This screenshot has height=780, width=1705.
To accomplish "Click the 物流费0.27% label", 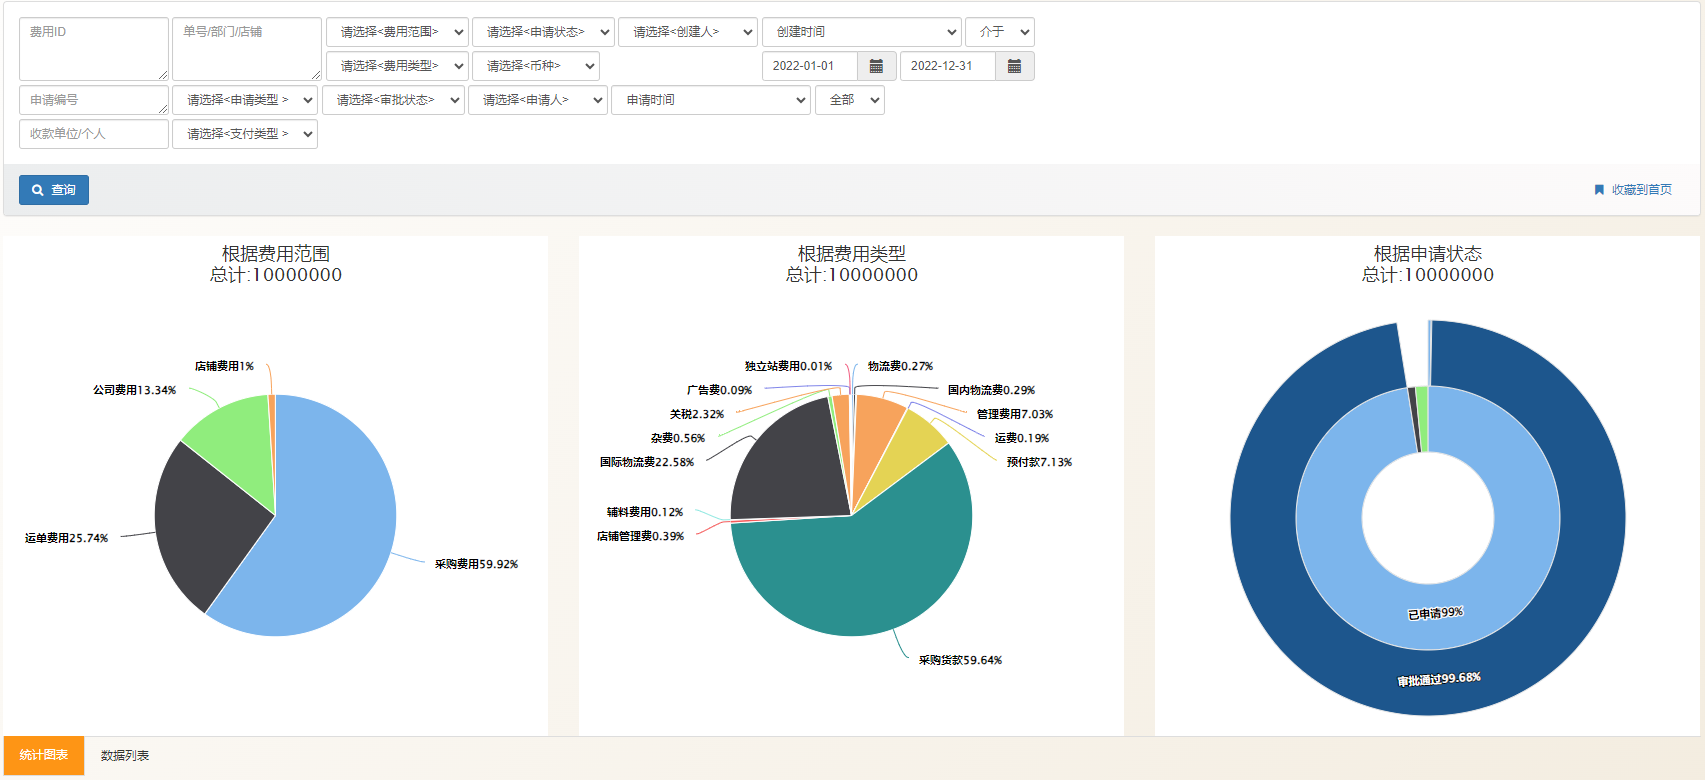I will [x=900, y=366].
